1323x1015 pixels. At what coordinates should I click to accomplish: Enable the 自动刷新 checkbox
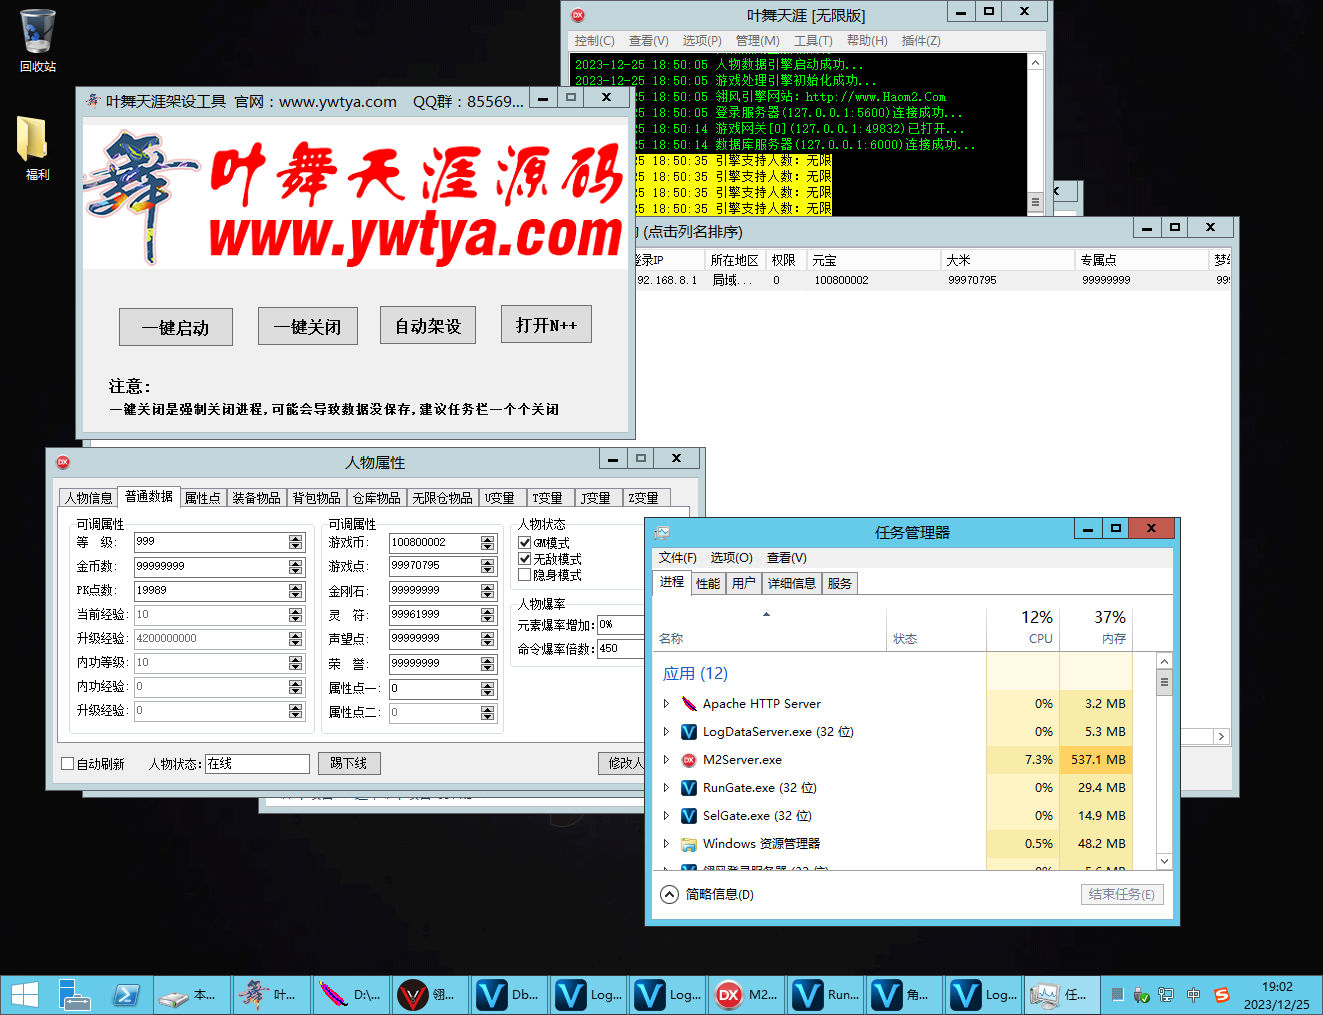[68, 764]
